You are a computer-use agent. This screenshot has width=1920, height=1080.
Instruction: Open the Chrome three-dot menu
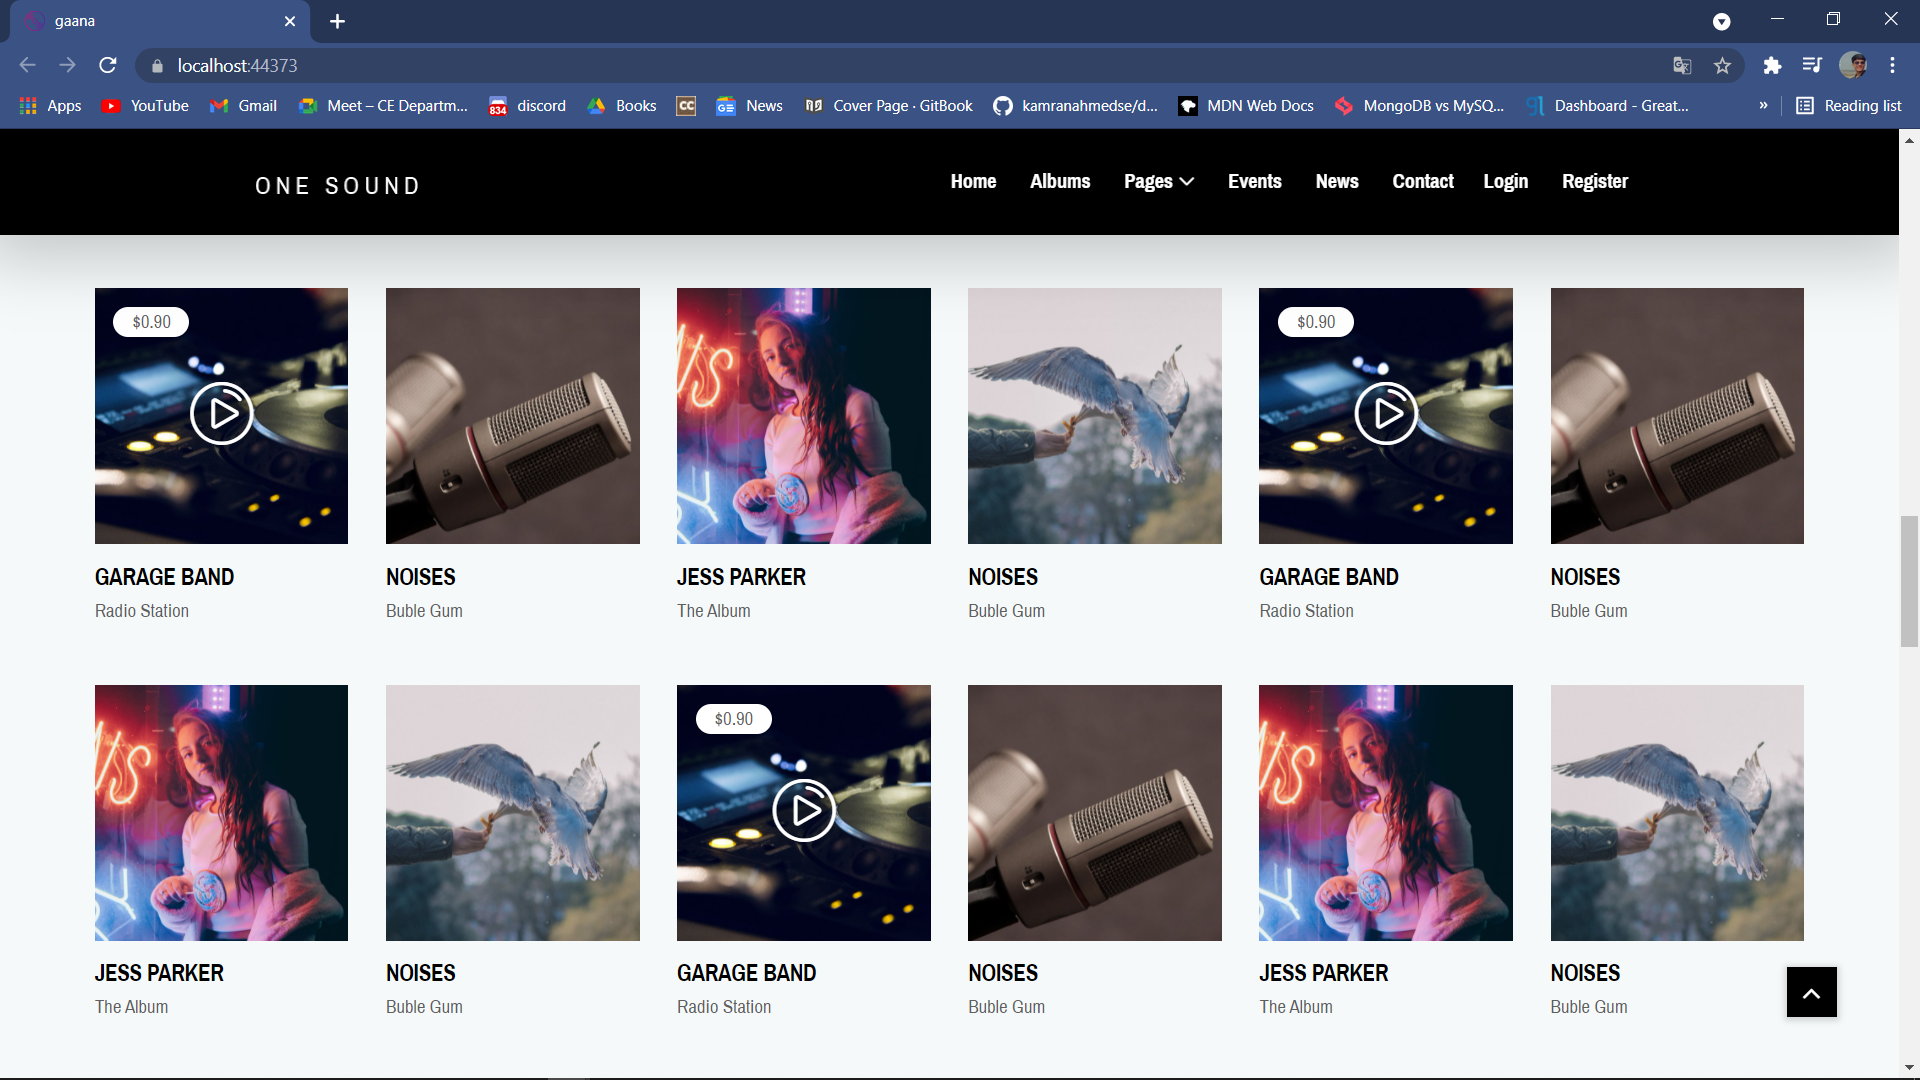pyautogui.click(x=1892, y=65)
